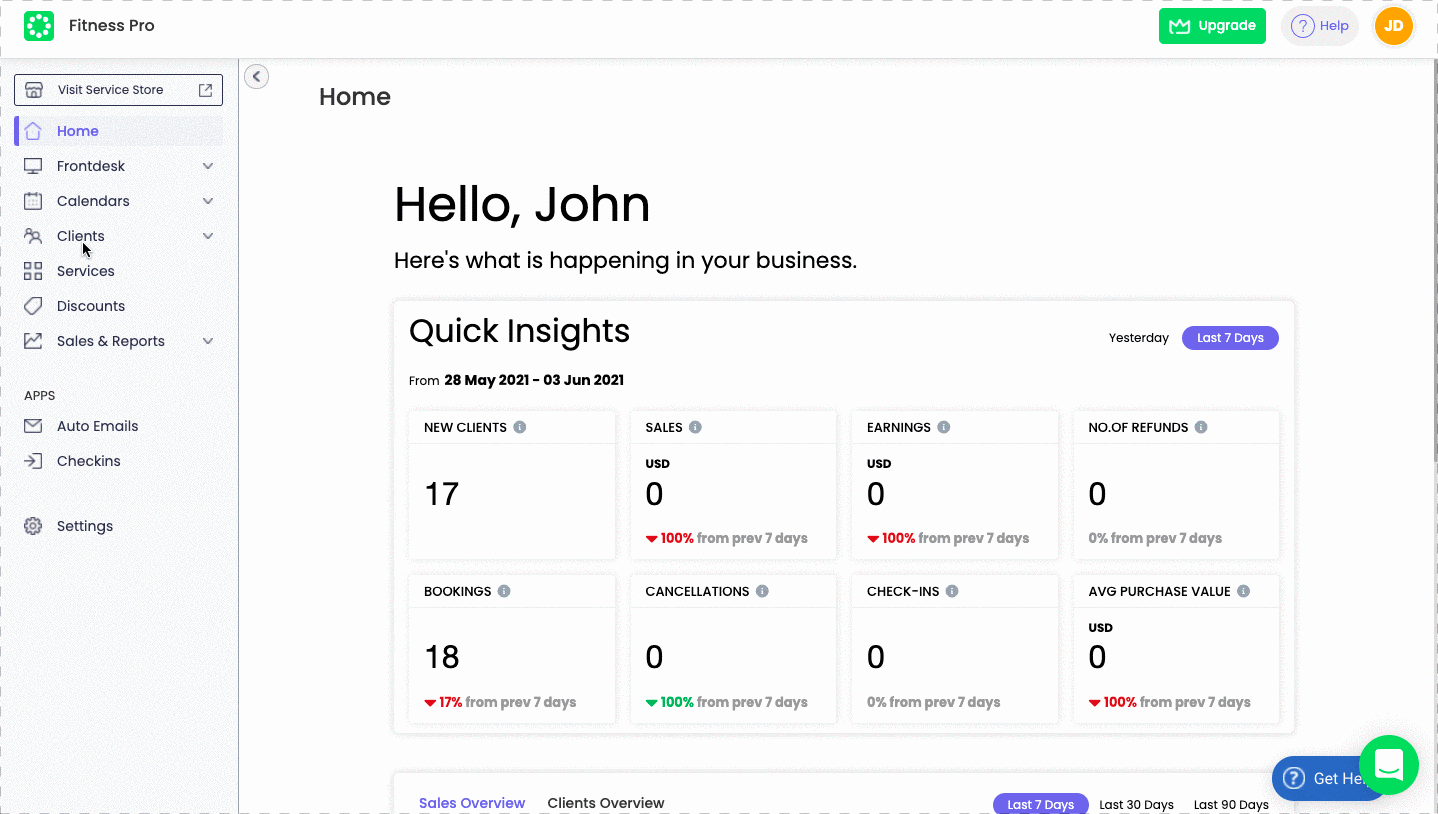Select the Discounts tag icon
The width and height of the screenshot is (1438, 814).
33,305
